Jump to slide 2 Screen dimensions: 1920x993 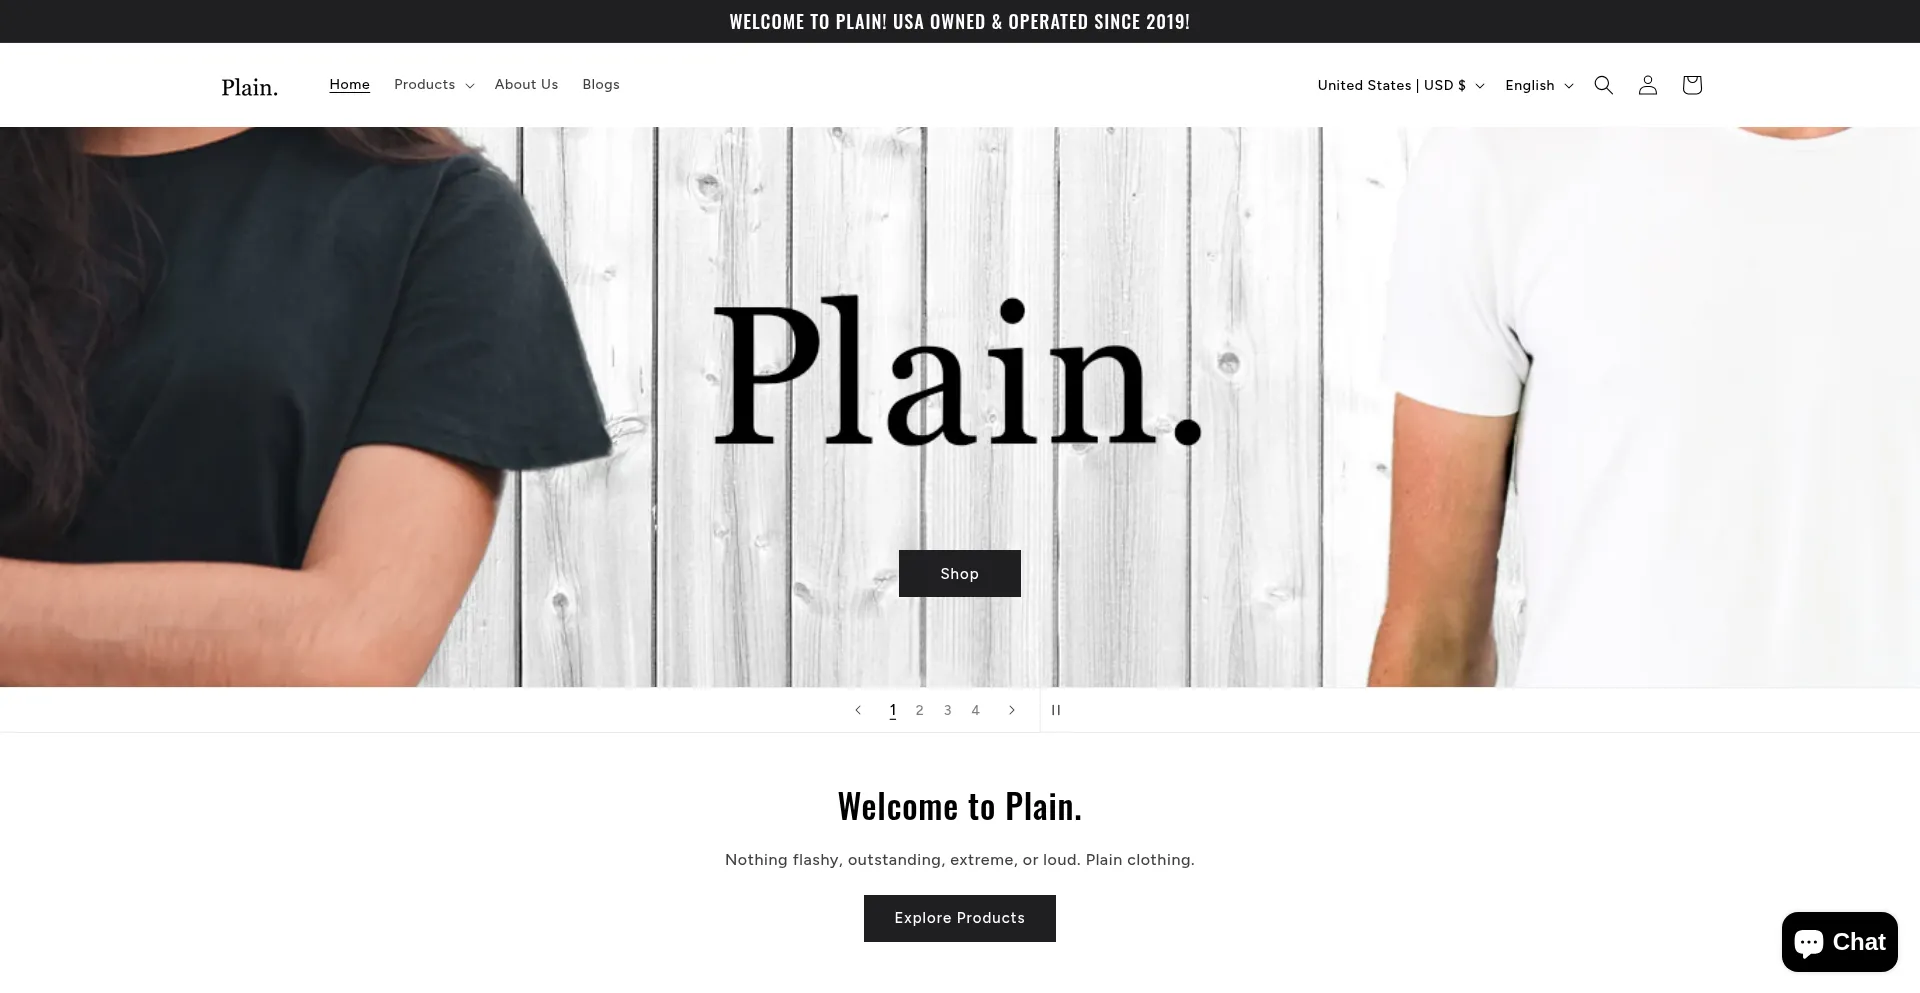[x=920, y=710]
